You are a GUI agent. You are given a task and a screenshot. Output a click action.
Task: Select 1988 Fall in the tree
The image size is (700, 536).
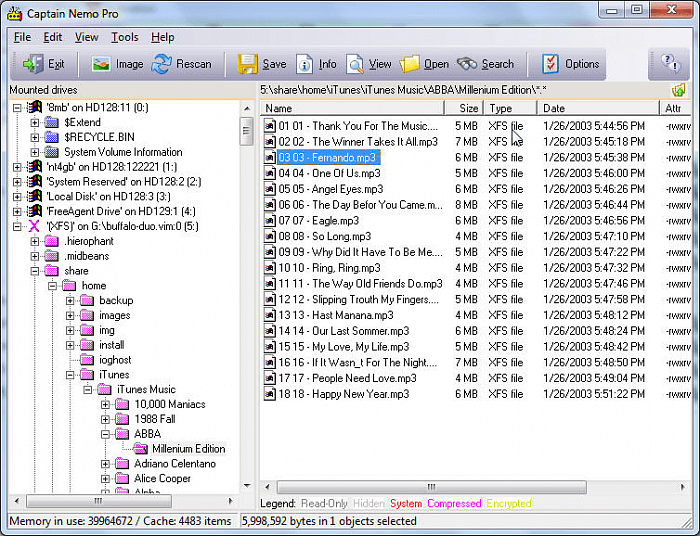pos(155,420)
